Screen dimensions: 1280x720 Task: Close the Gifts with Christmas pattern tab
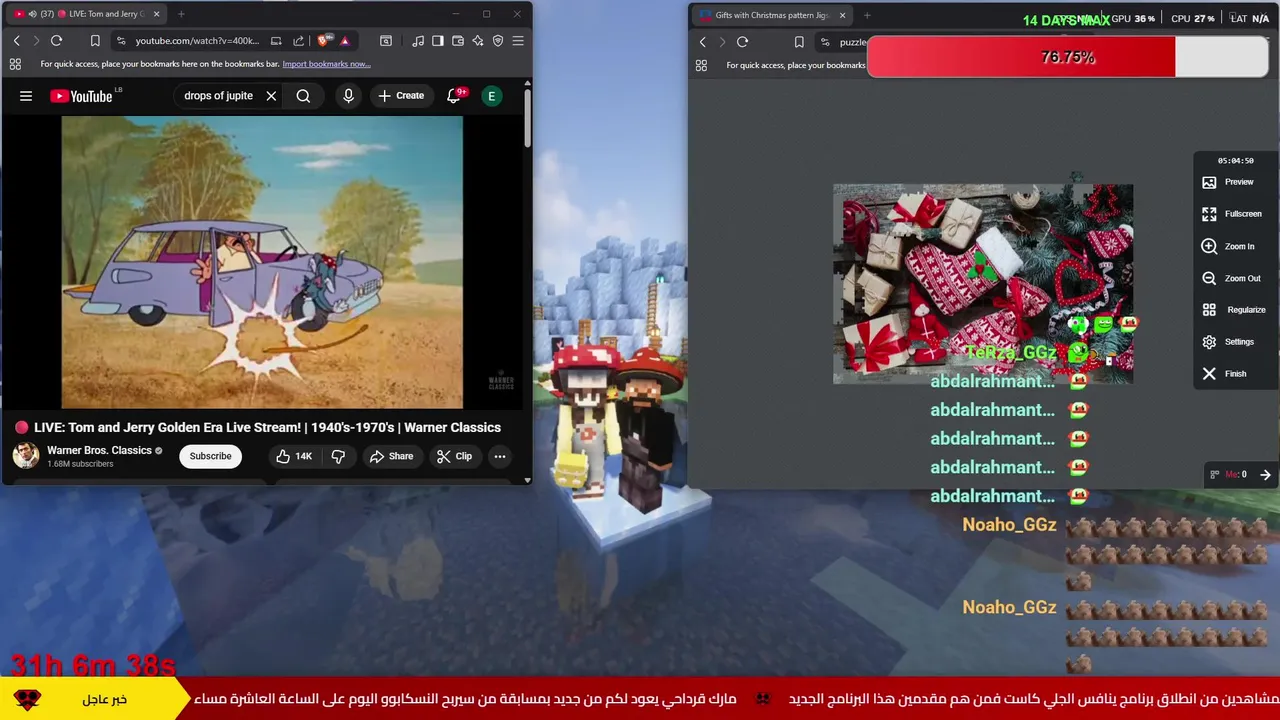tap(842, 15)
